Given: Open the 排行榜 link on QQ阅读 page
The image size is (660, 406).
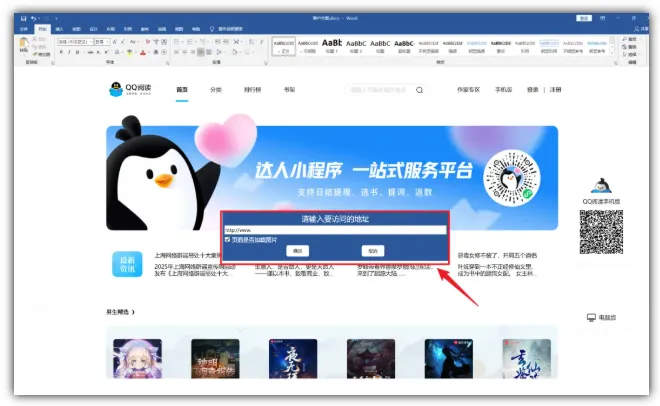Looking at the screenshot, I should click(253, 90).
